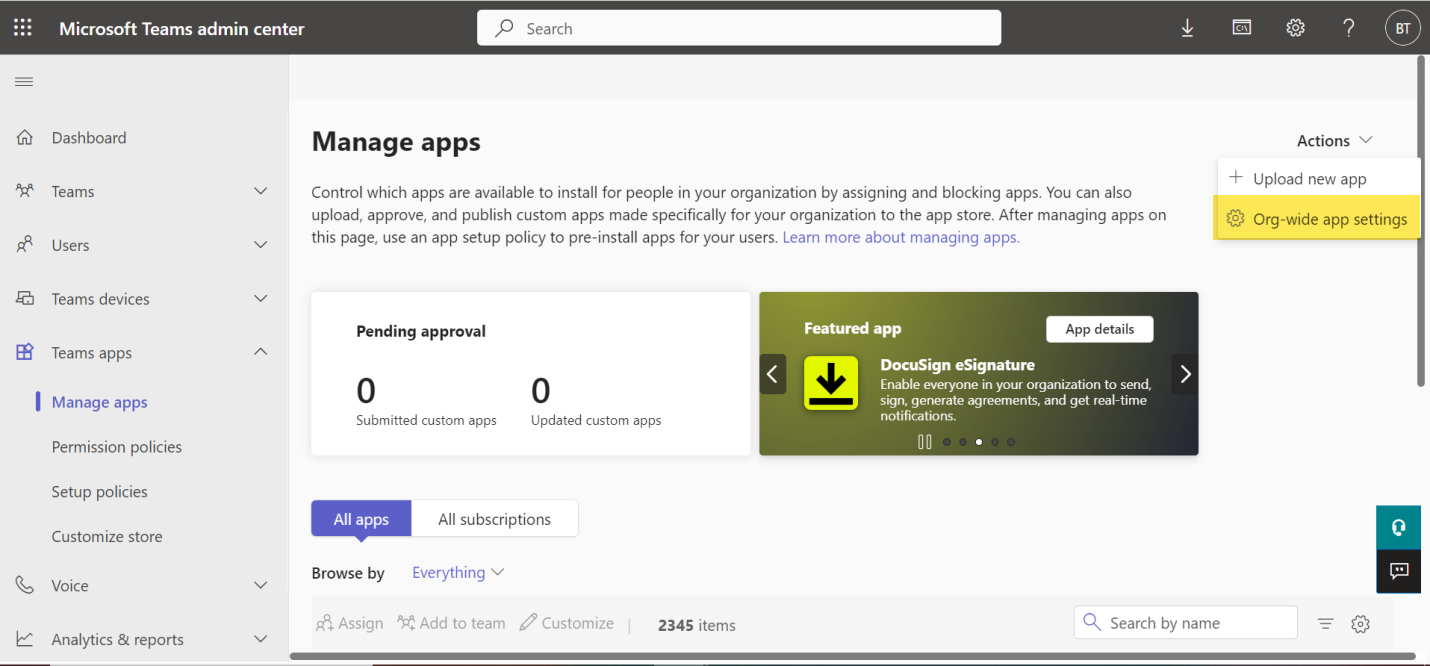Click the vertical page scrollbar
Viewport: 1430px width, 666px height.
click(x=1421, y=220)
